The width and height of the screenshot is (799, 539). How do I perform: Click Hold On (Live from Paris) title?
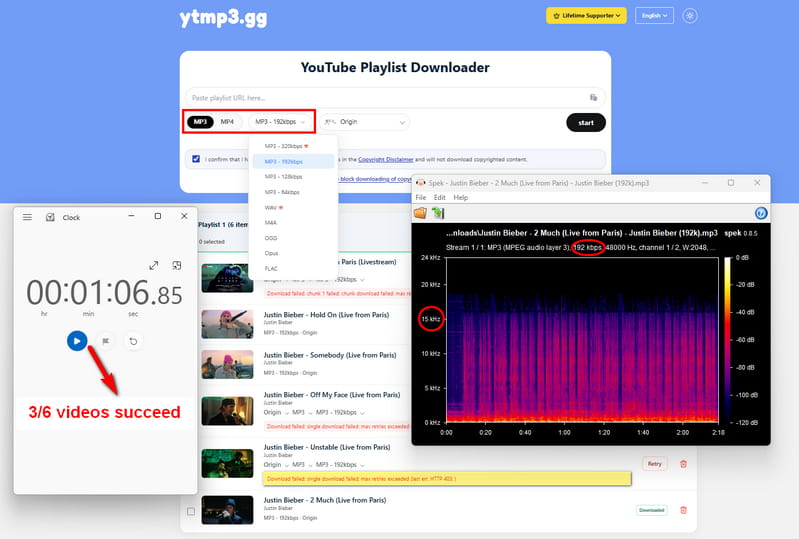click(x=326, y=315)
